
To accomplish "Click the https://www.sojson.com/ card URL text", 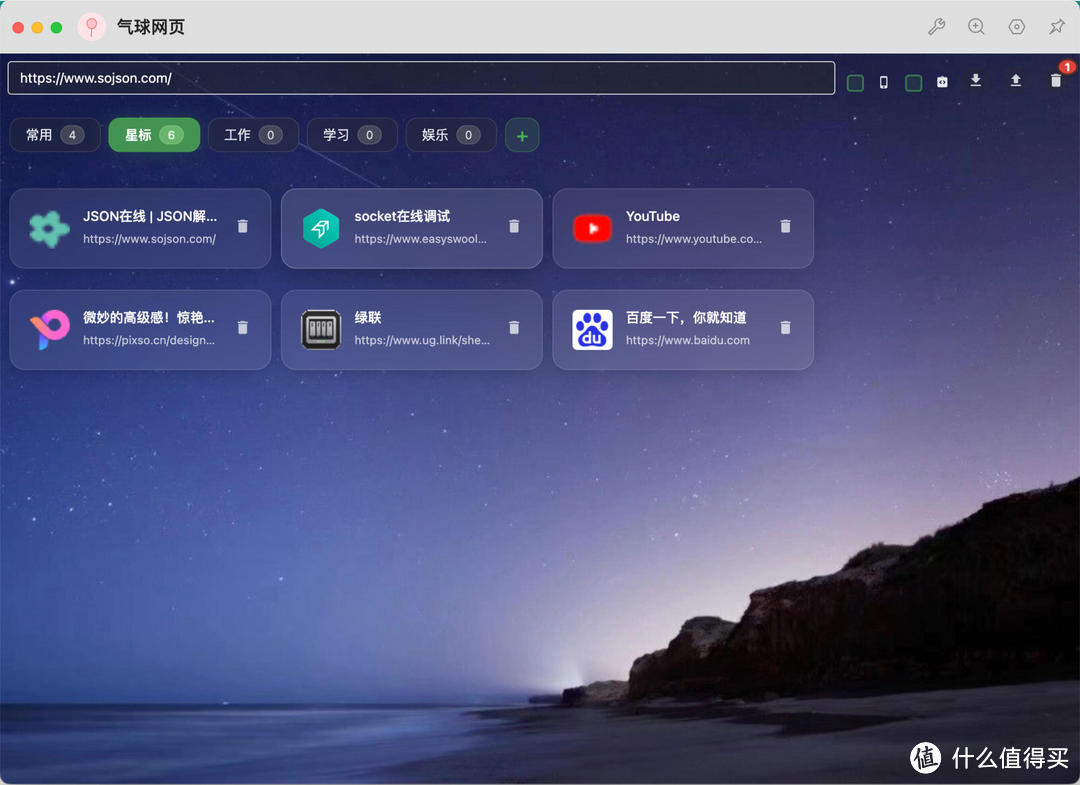I will click(x=149, y=239).
